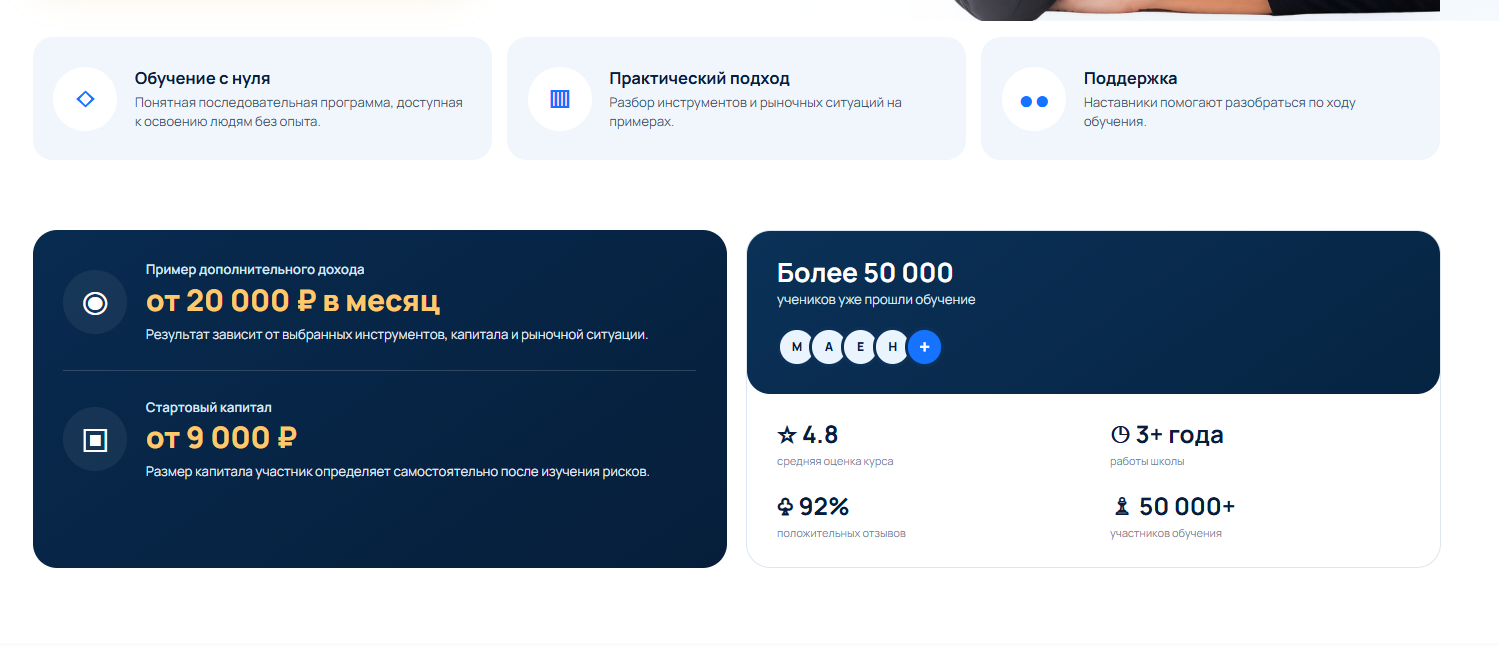
Task: Click the description starting Понятная последовательная программа
Action: click(299, 112)
